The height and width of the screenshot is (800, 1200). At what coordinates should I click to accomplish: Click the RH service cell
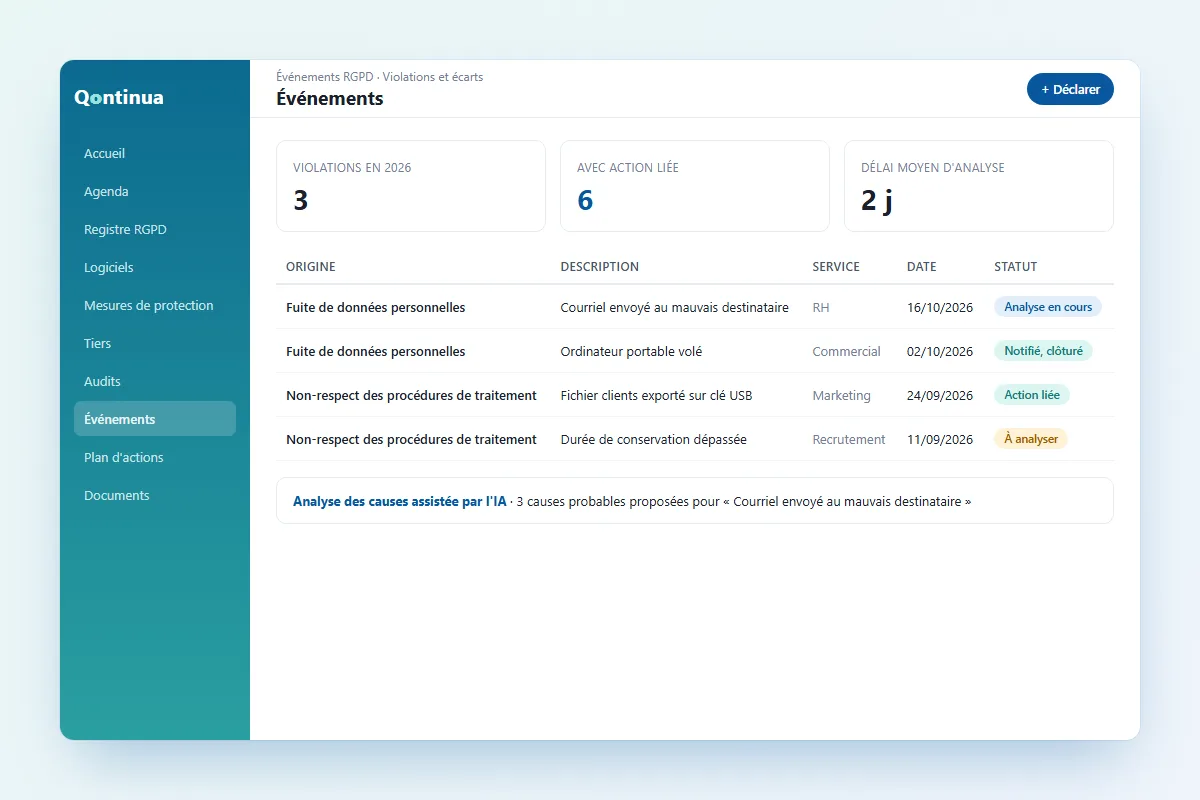[x=821, y=308]
